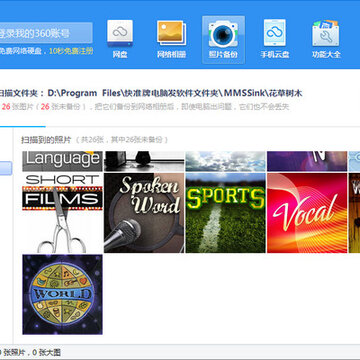The image size is (360, 360).
Task: Open the 网盘 cloud drive icon
Action: pyautogui.click(x=120, y=40)
